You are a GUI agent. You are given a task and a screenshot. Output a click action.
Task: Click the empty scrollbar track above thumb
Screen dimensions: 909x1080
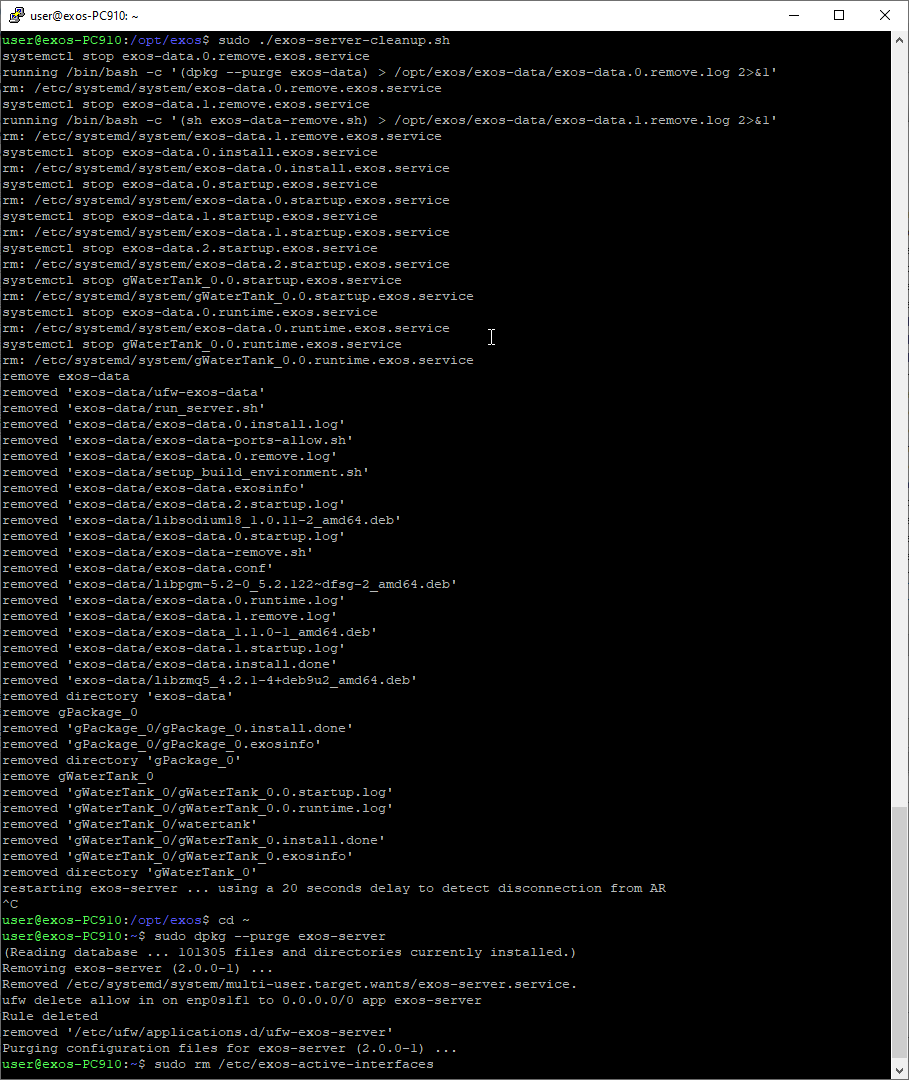click(899, 400)
